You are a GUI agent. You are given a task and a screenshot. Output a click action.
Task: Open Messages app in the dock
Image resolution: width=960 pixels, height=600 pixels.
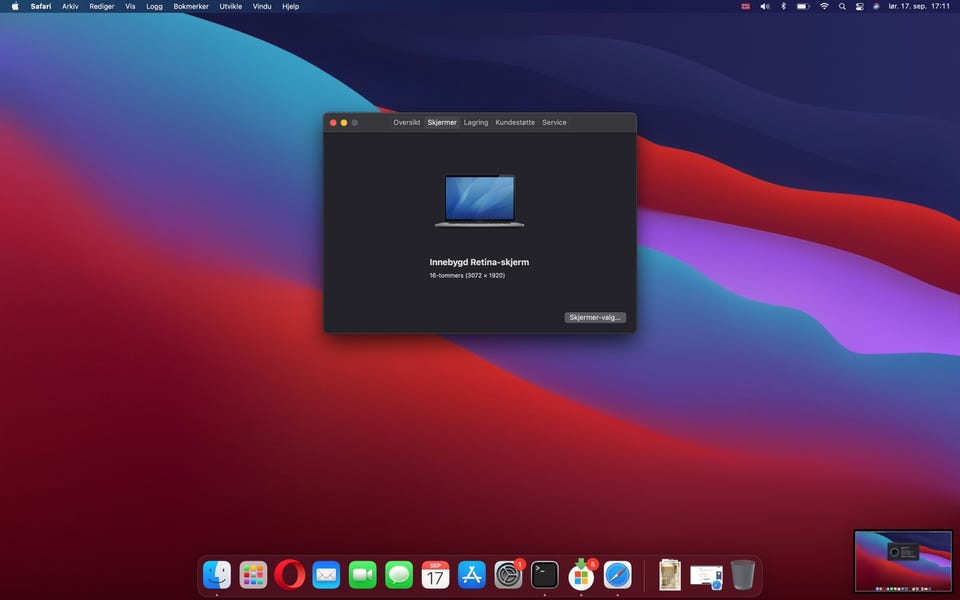point(399,574)
